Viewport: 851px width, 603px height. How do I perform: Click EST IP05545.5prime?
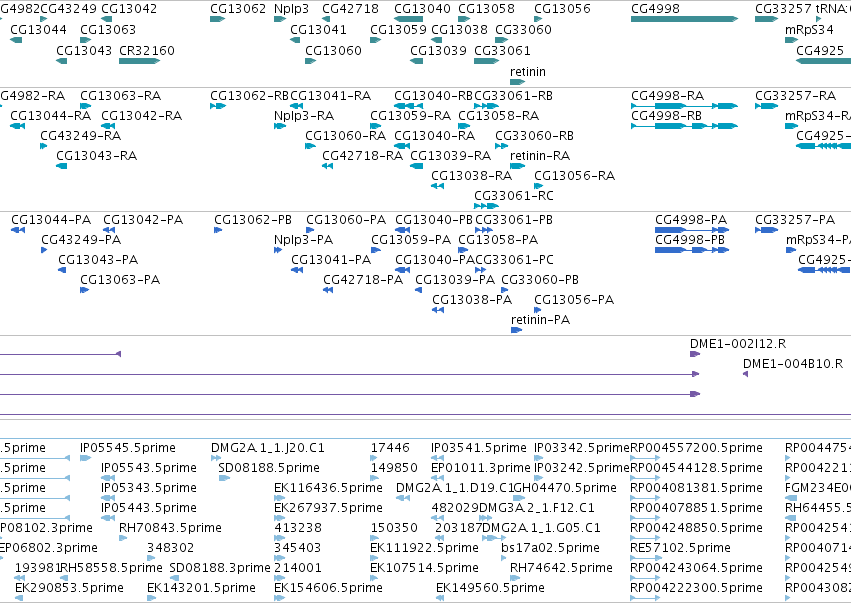128,448
